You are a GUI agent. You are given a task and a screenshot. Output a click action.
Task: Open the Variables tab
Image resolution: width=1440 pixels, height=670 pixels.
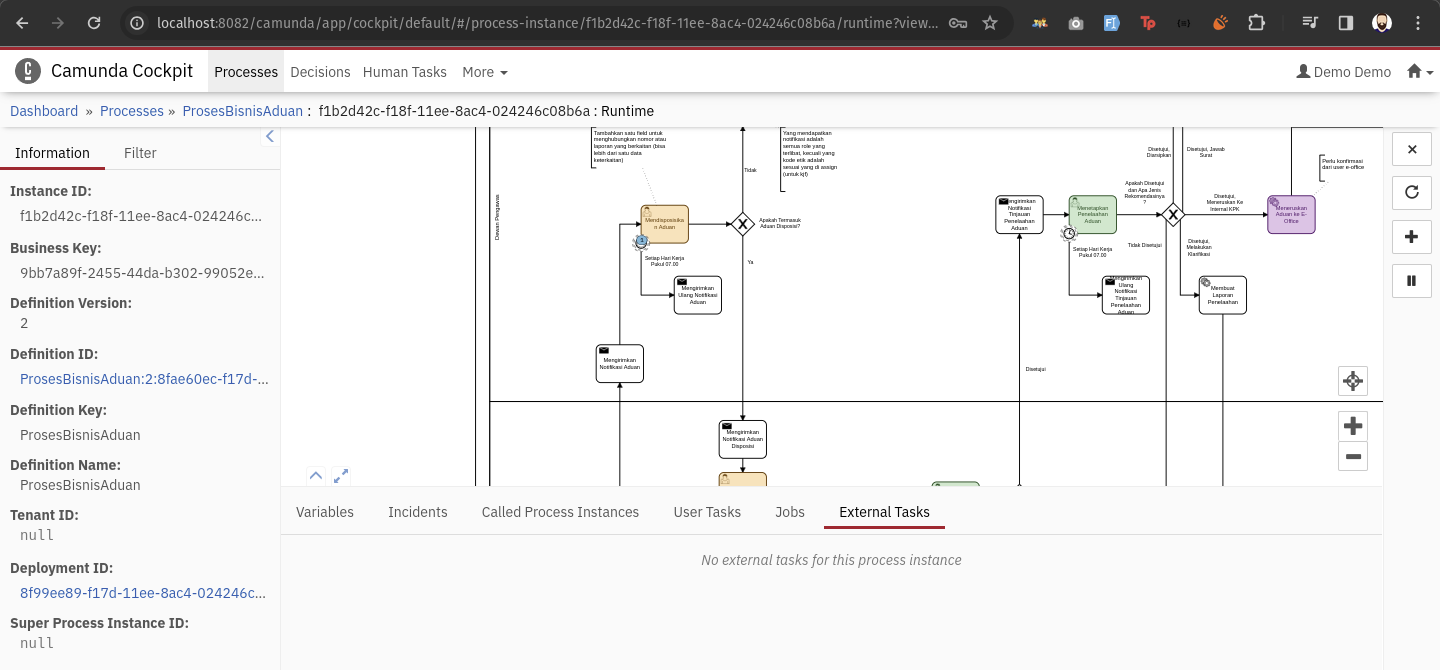(325, 512)
